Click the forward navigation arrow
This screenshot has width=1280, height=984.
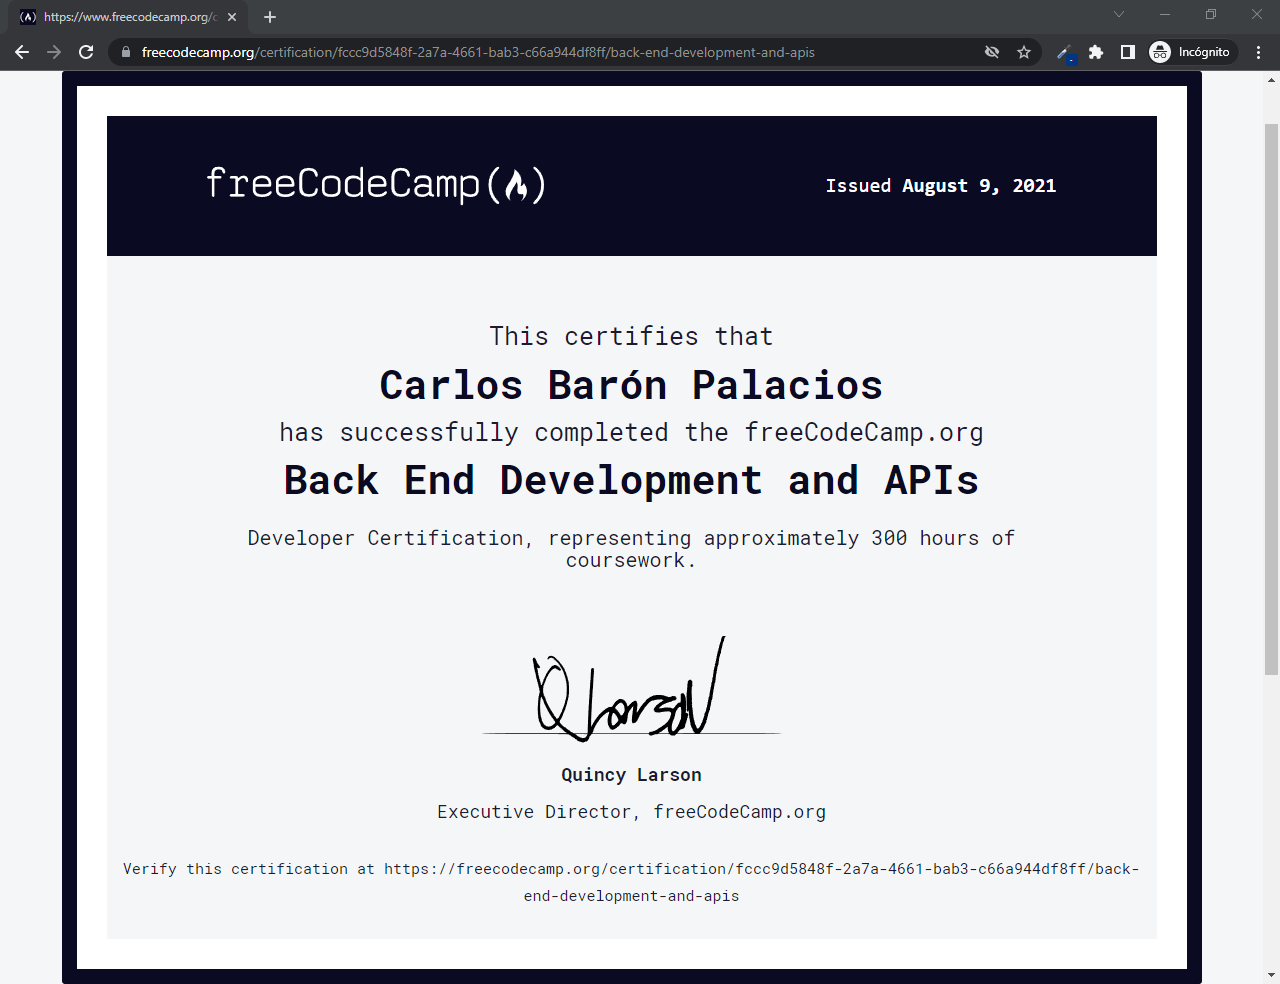point(54,52)
